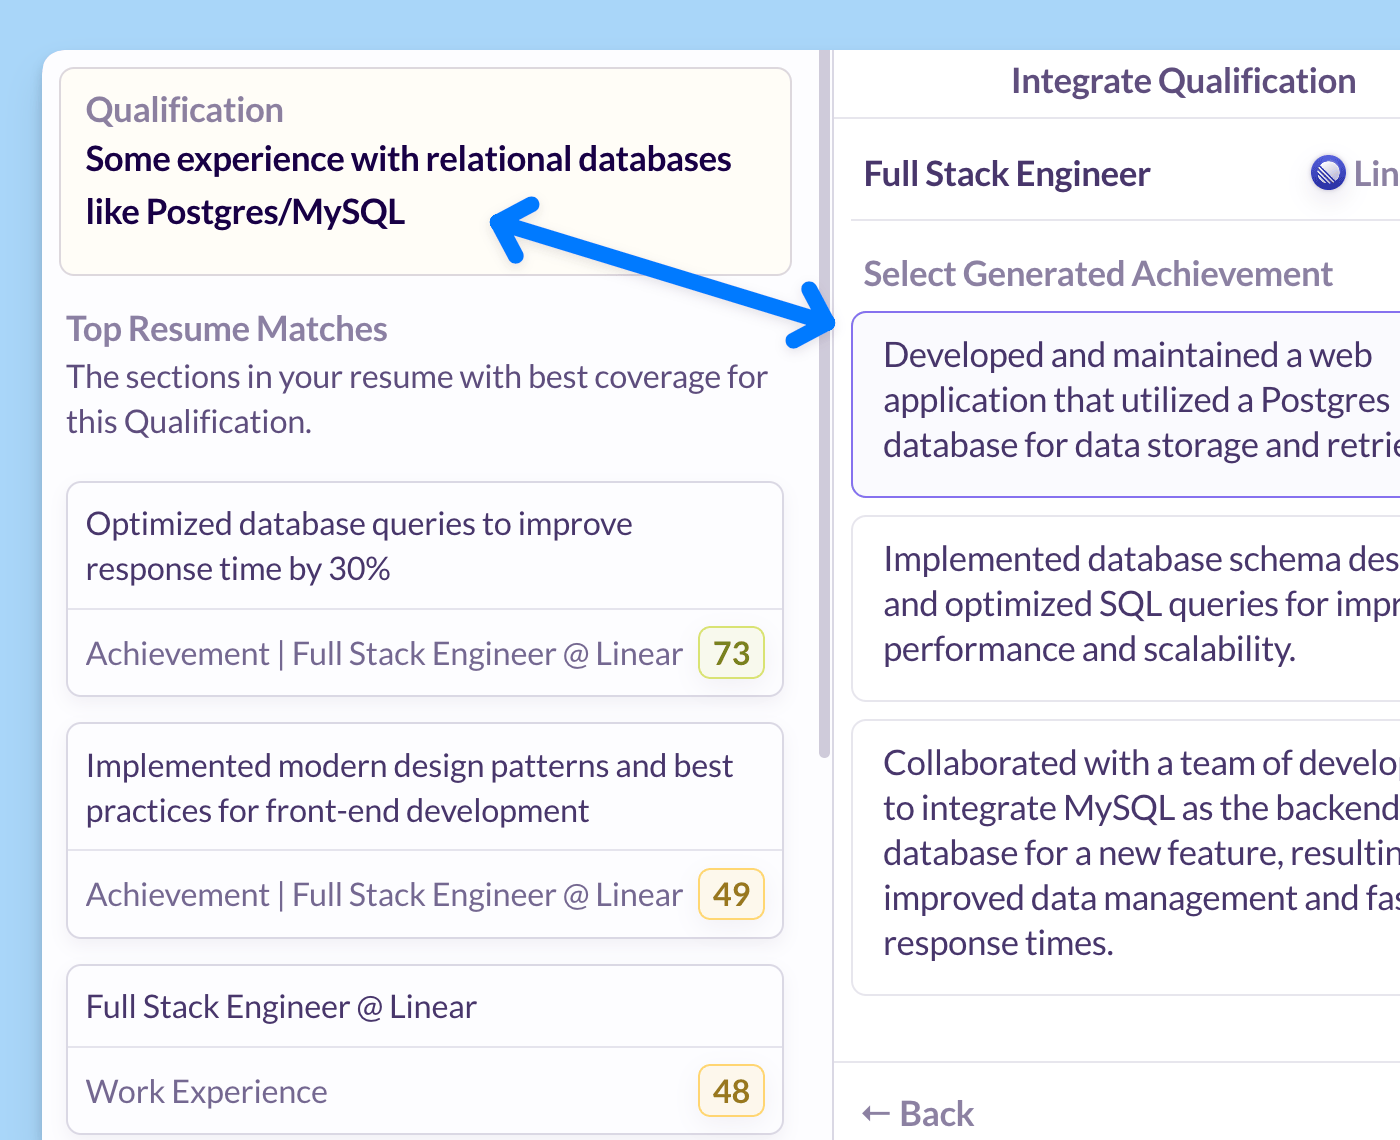The image size is (1400, 1140).
Task: Click the Full Stack Engineer job title
Action: (x=1007, y=174)
